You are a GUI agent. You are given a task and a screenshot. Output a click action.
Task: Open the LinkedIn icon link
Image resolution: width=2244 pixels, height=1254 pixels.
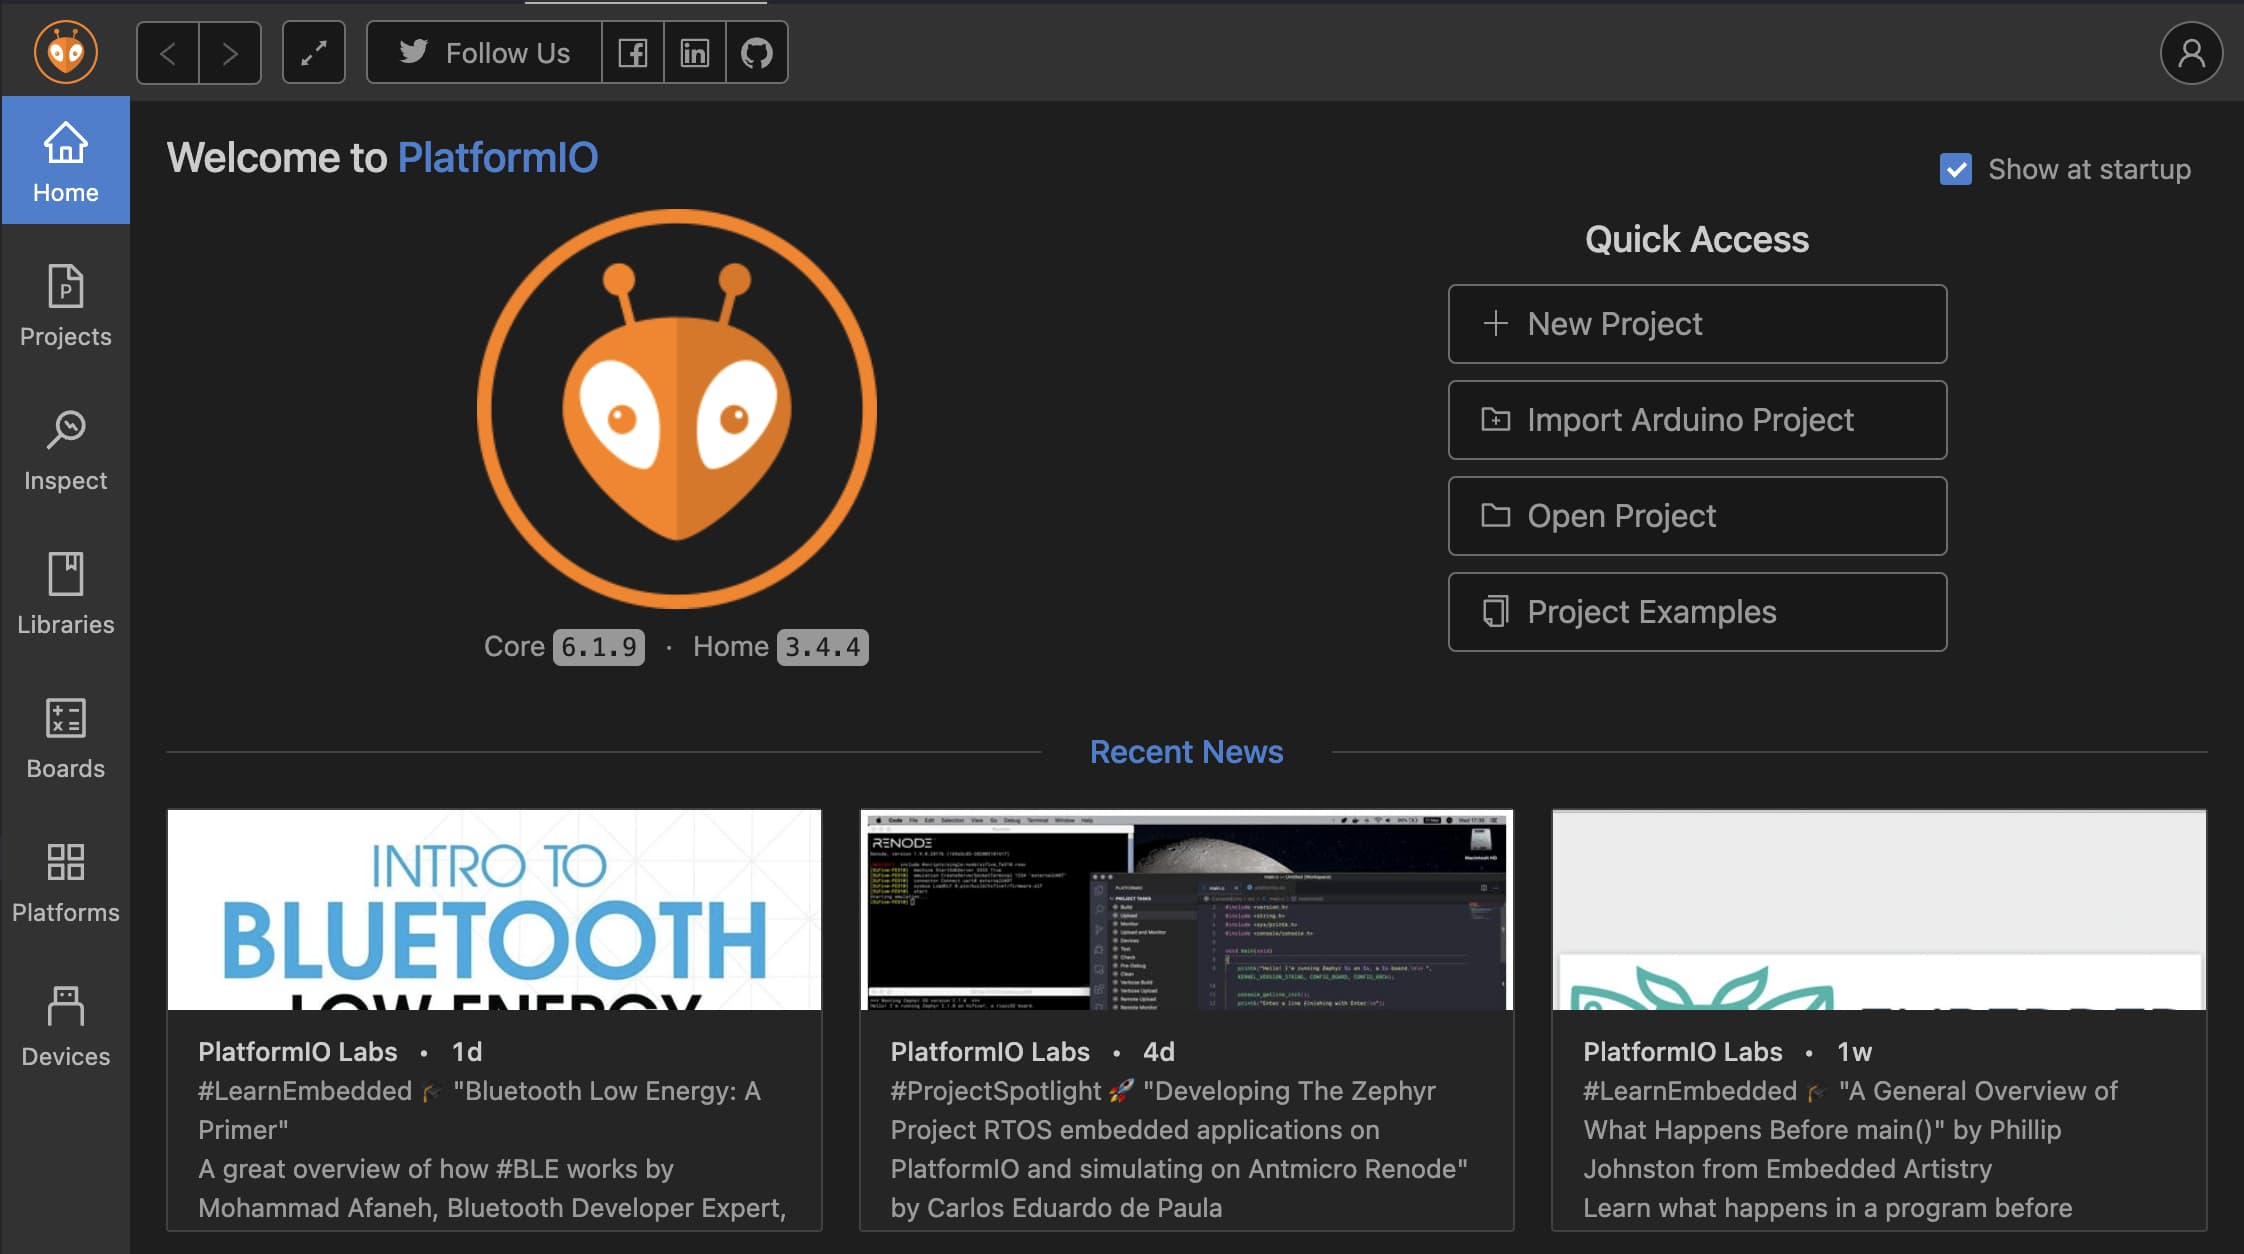[x=694, y=52]
